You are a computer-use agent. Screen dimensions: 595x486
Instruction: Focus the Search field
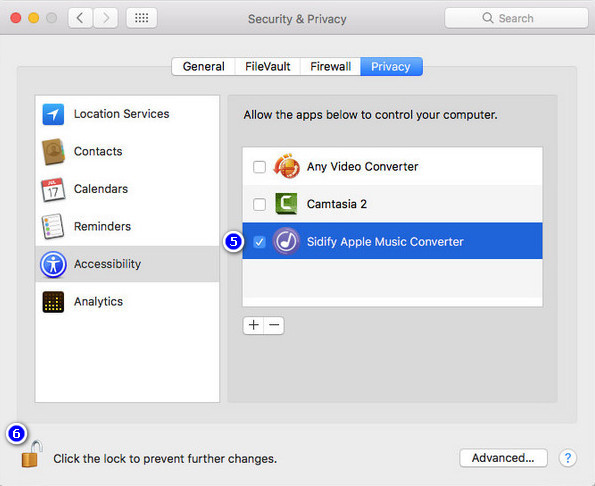516,18
